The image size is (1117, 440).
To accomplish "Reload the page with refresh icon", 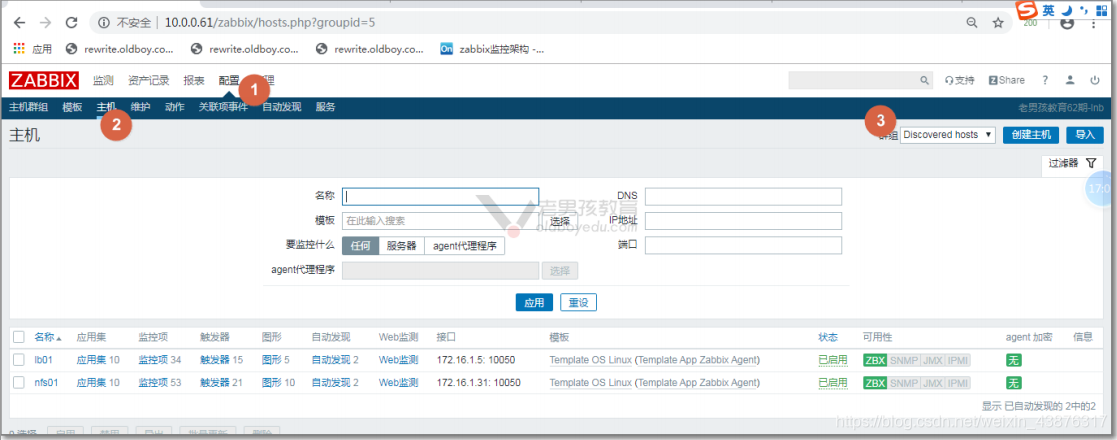I will [x=71, y=23].
